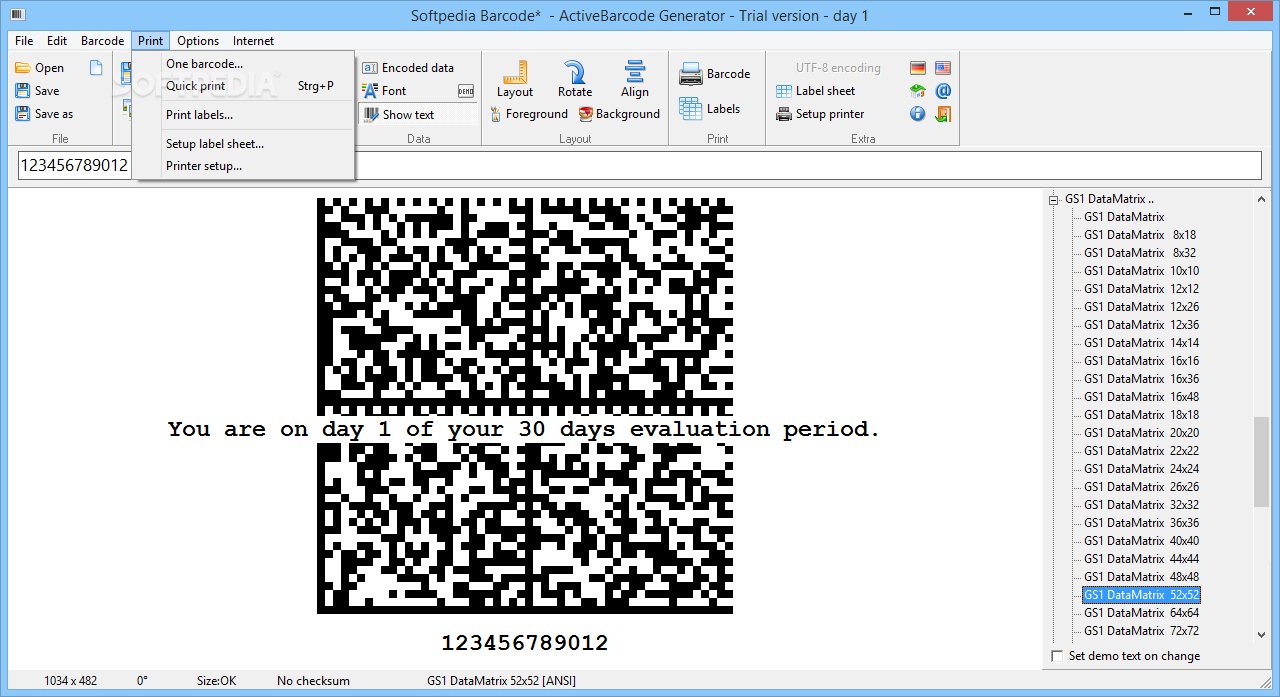Select GS1 DataMatrix 64x64
Image resolution: width=1280 pixels, height=697 pixels.
(1142, 613)
